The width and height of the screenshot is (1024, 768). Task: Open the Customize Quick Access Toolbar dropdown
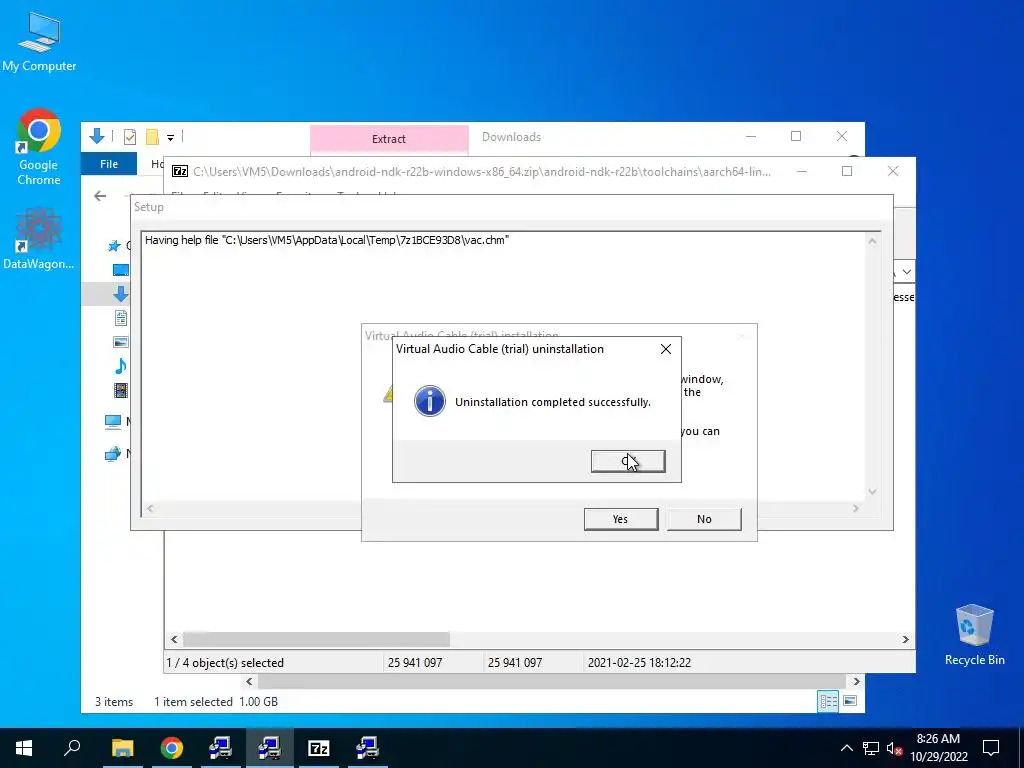pyautogui.click(x=170, y=138)
